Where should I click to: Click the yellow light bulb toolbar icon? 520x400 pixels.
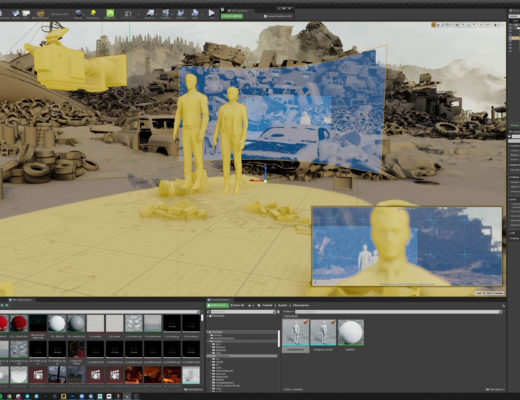click(x=93, y=13)
